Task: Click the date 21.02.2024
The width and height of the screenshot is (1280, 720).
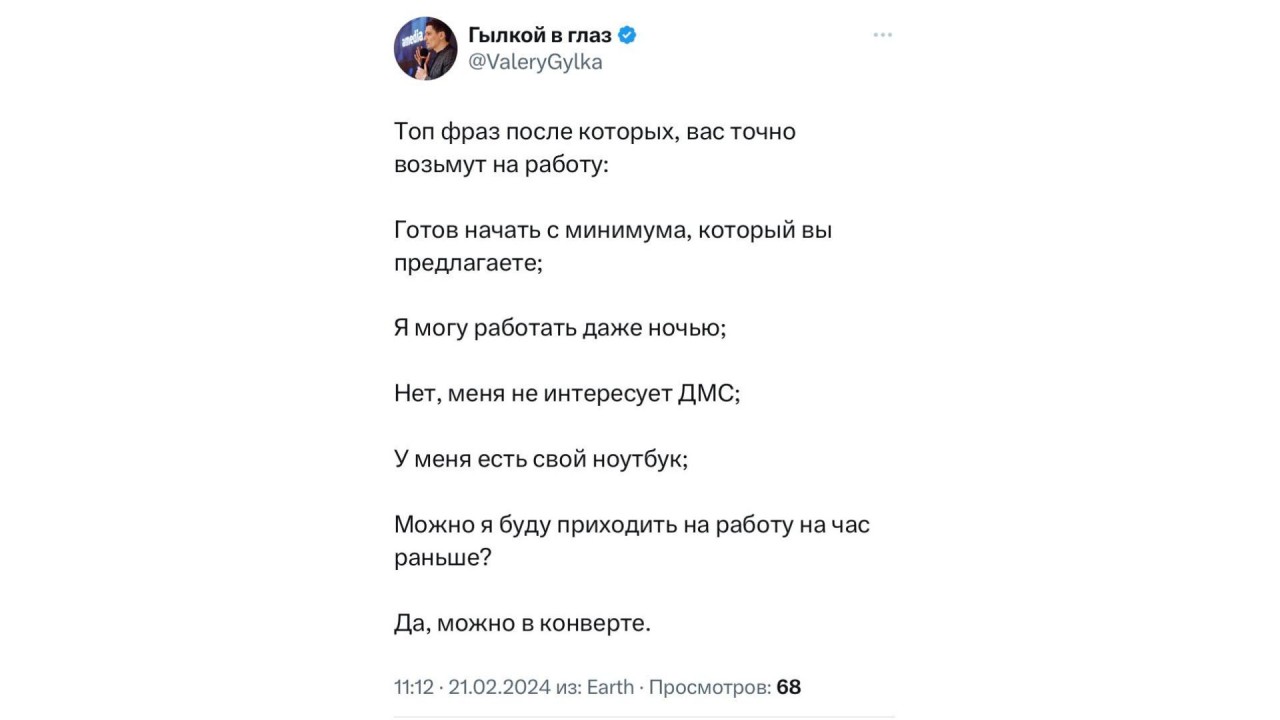Action: pyautogui.click(x=500, y=687)
